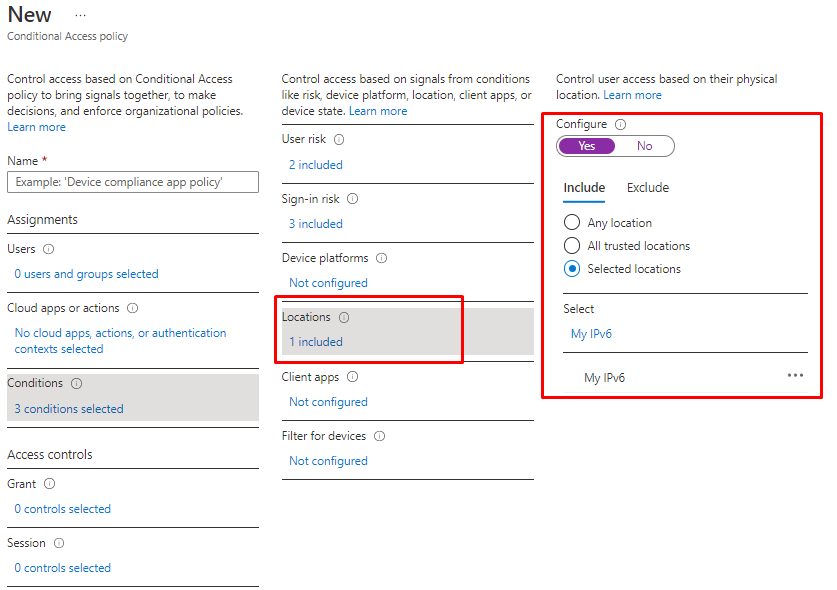The height and width of the screenshot is (590, 837).
Task: Switch to the Exclude tab
Action: pyautogui.click(x=647, y=188)
